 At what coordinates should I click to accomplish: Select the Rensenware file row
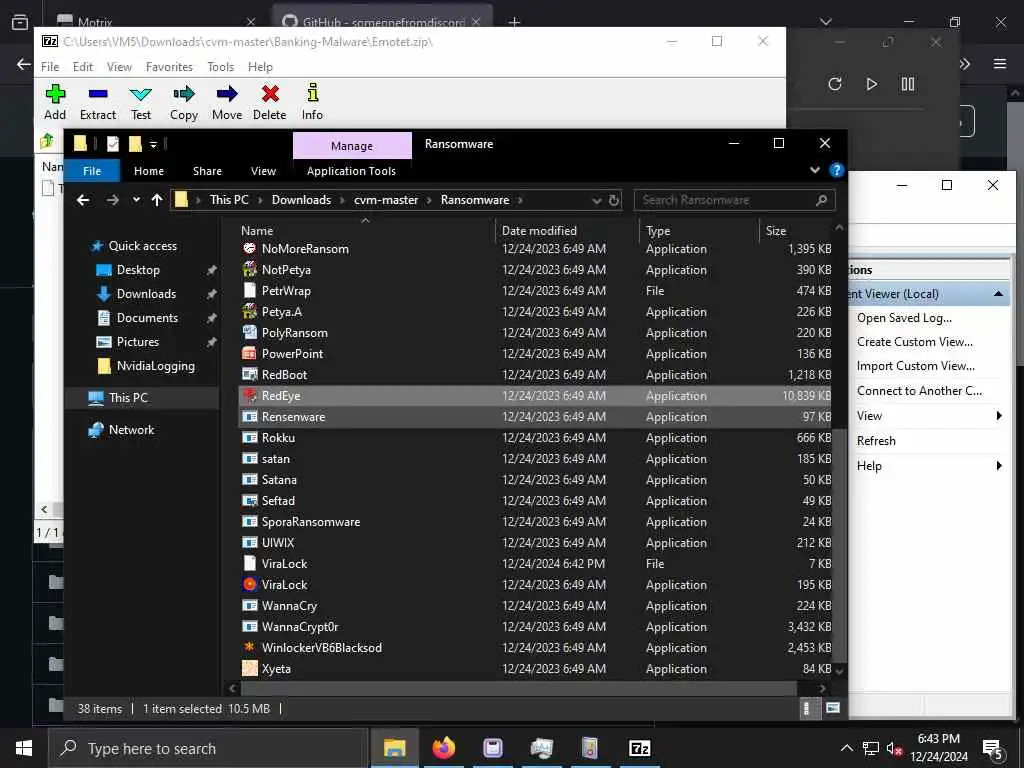(x=536, y=417)
